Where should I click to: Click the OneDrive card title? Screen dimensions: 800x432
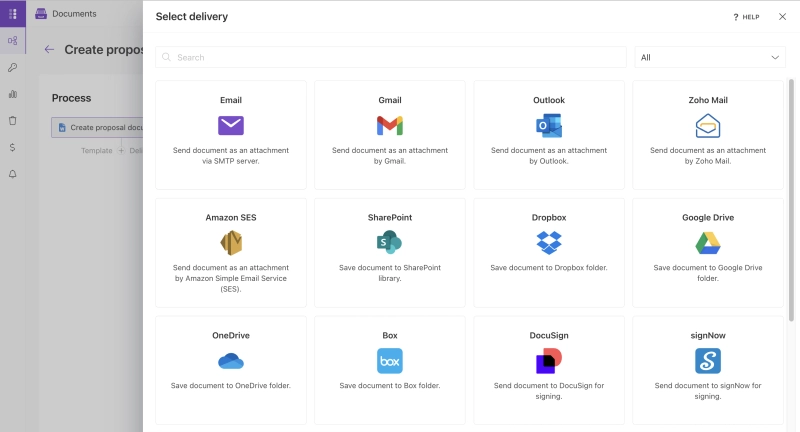pyautogui.click(x=231, y=335)
